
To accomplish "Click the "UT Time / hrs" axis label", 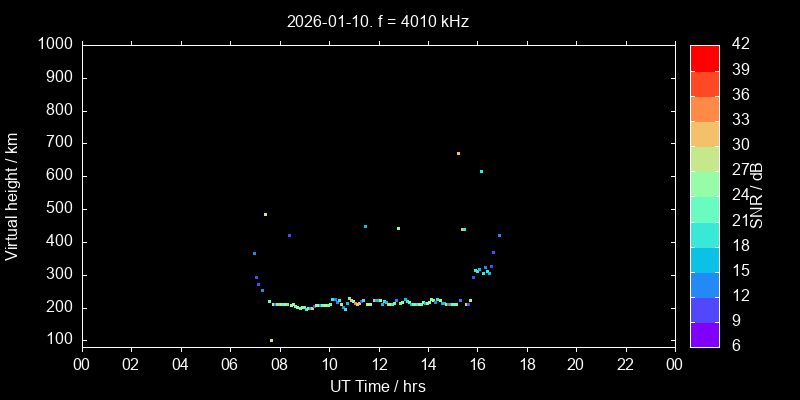I will (377, 386).
